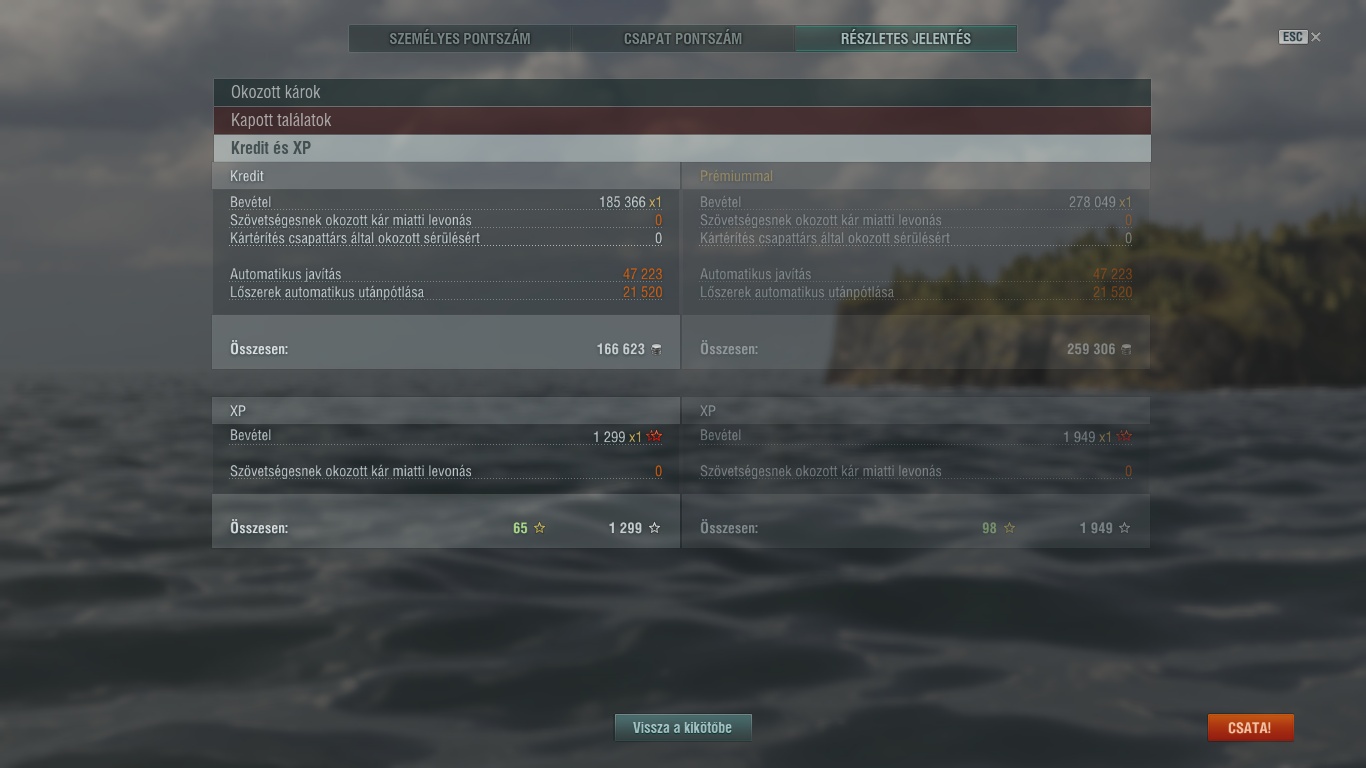Click the Prémiummal column header
1366x768 pixels.
pos(736,176)
